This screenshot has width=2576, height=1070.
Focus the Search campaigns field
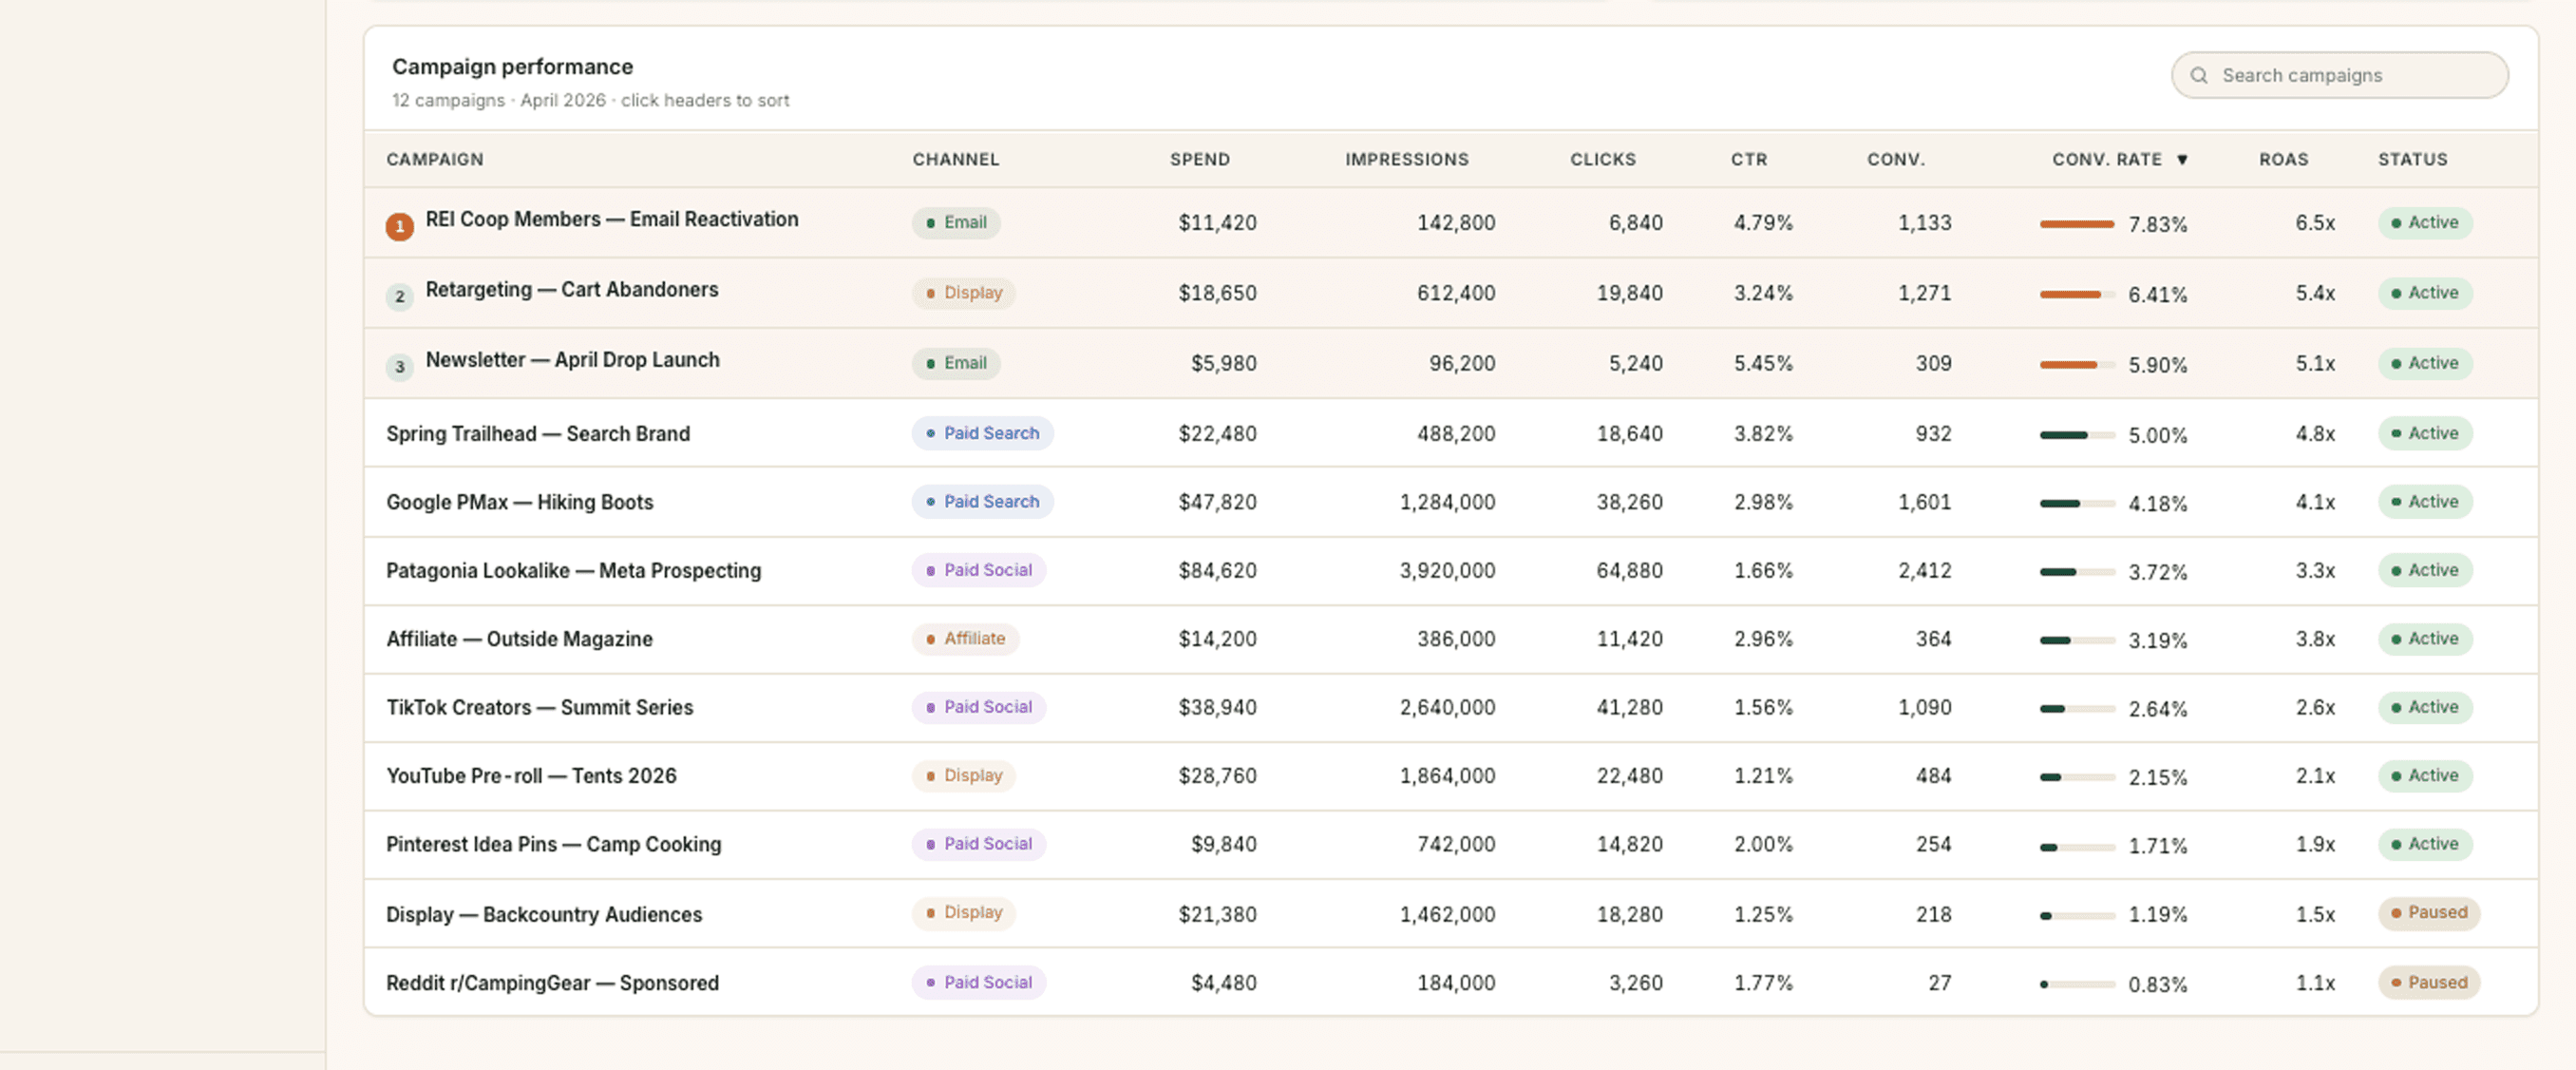click(2339, 76)
